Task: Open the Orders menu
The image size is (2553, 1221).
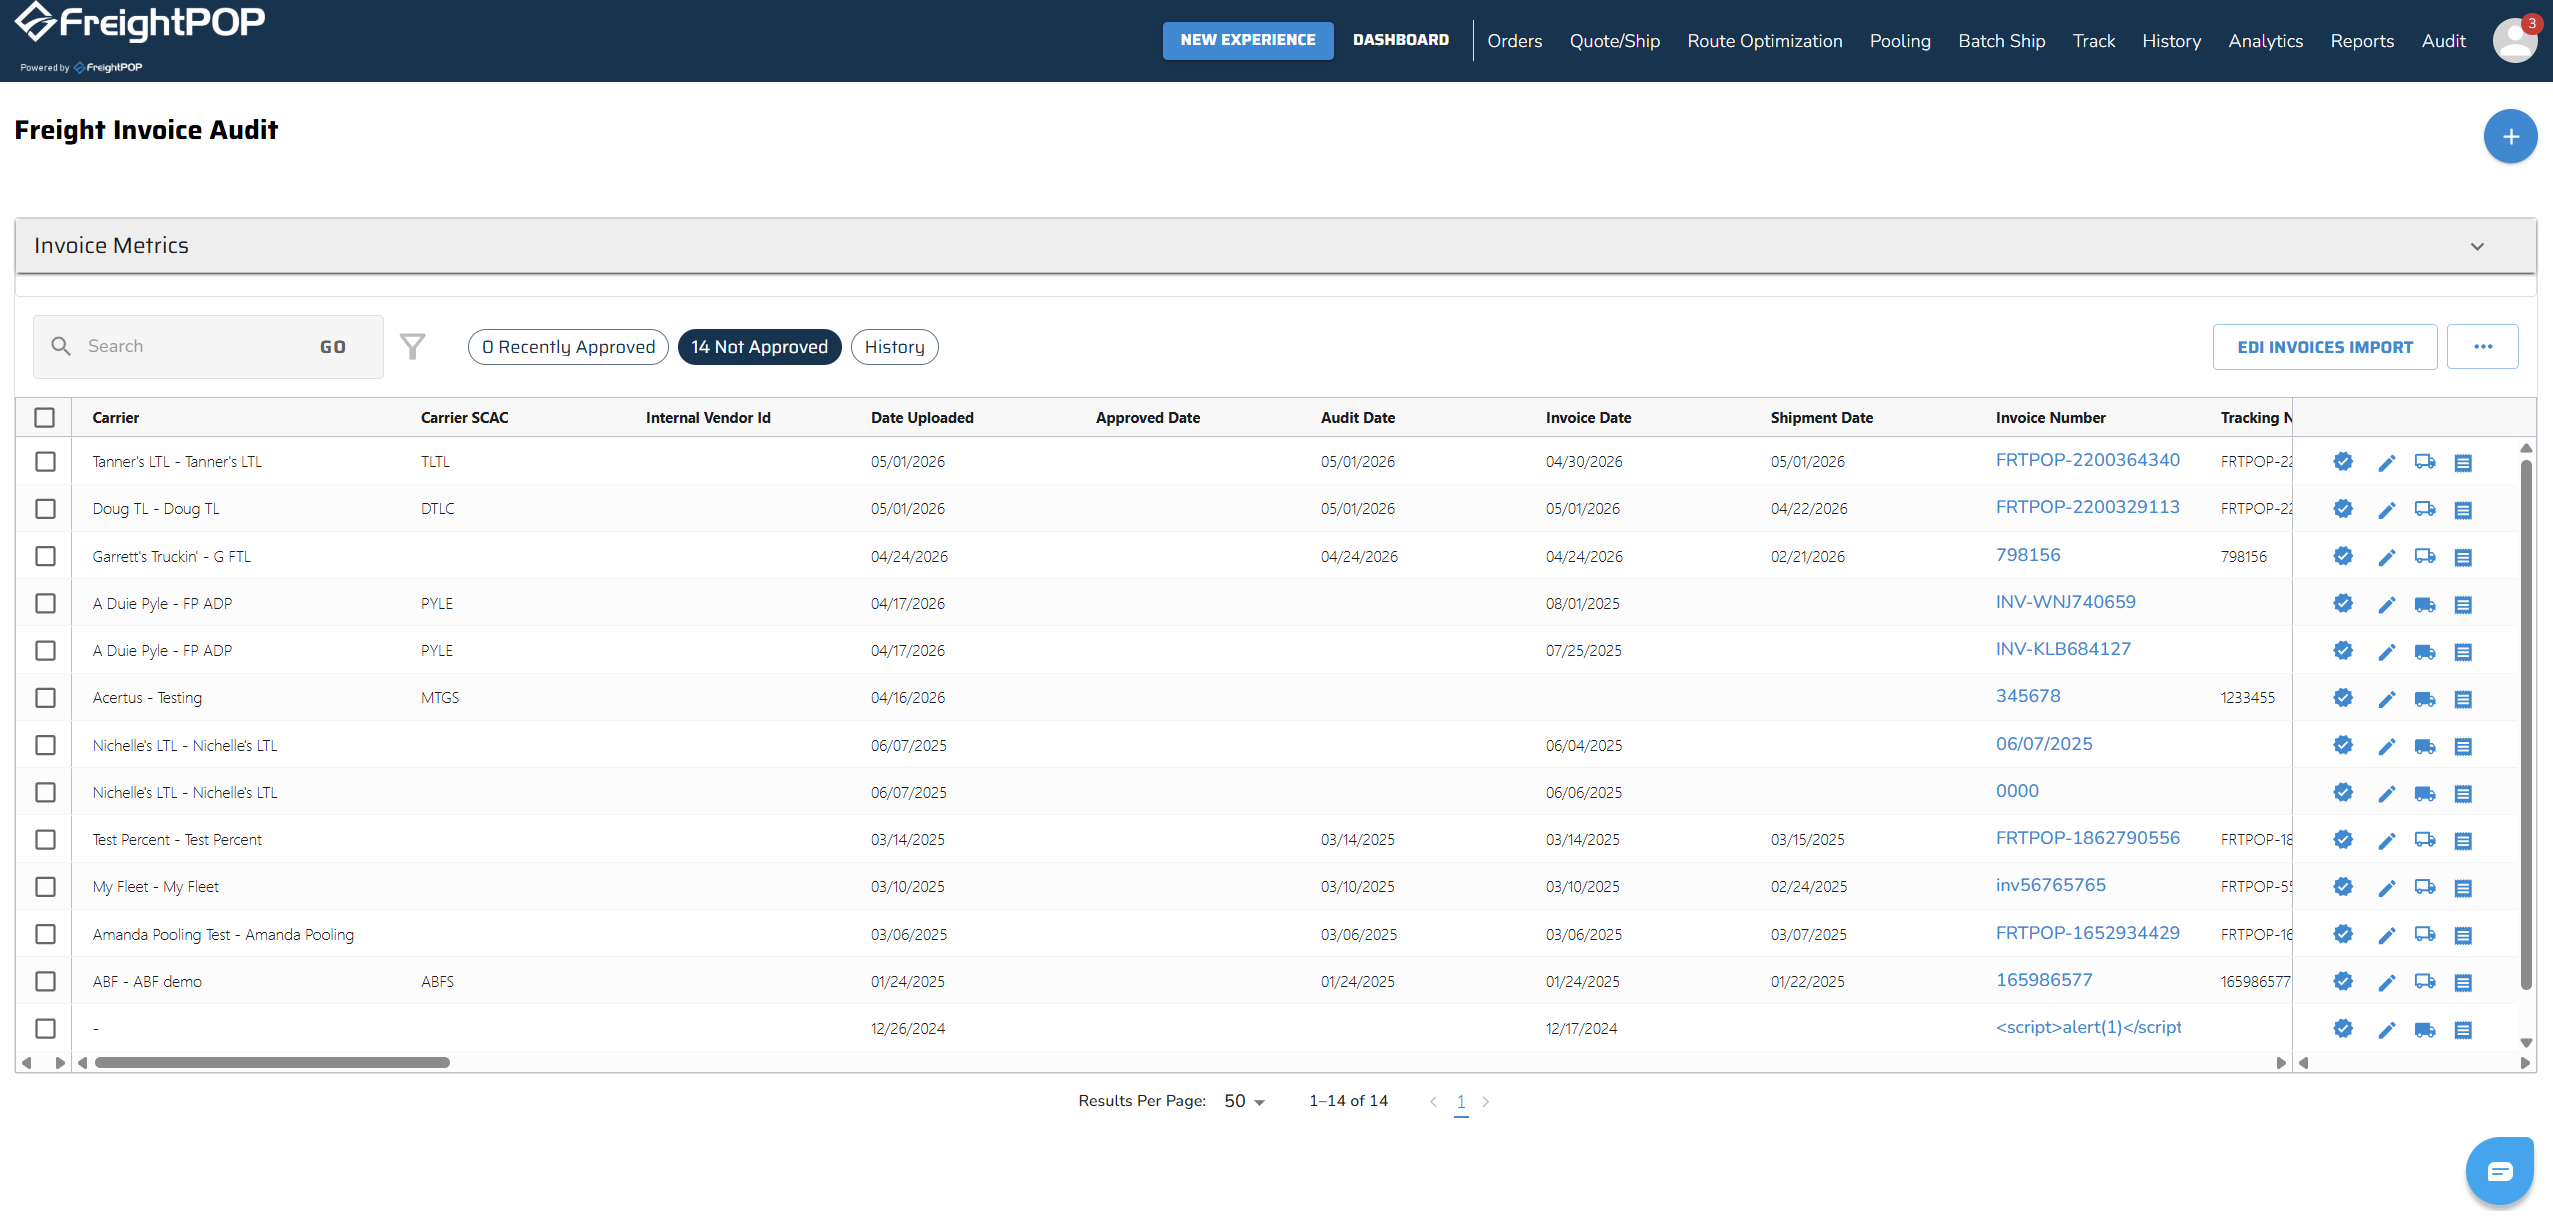Action: pos(1514,41)
